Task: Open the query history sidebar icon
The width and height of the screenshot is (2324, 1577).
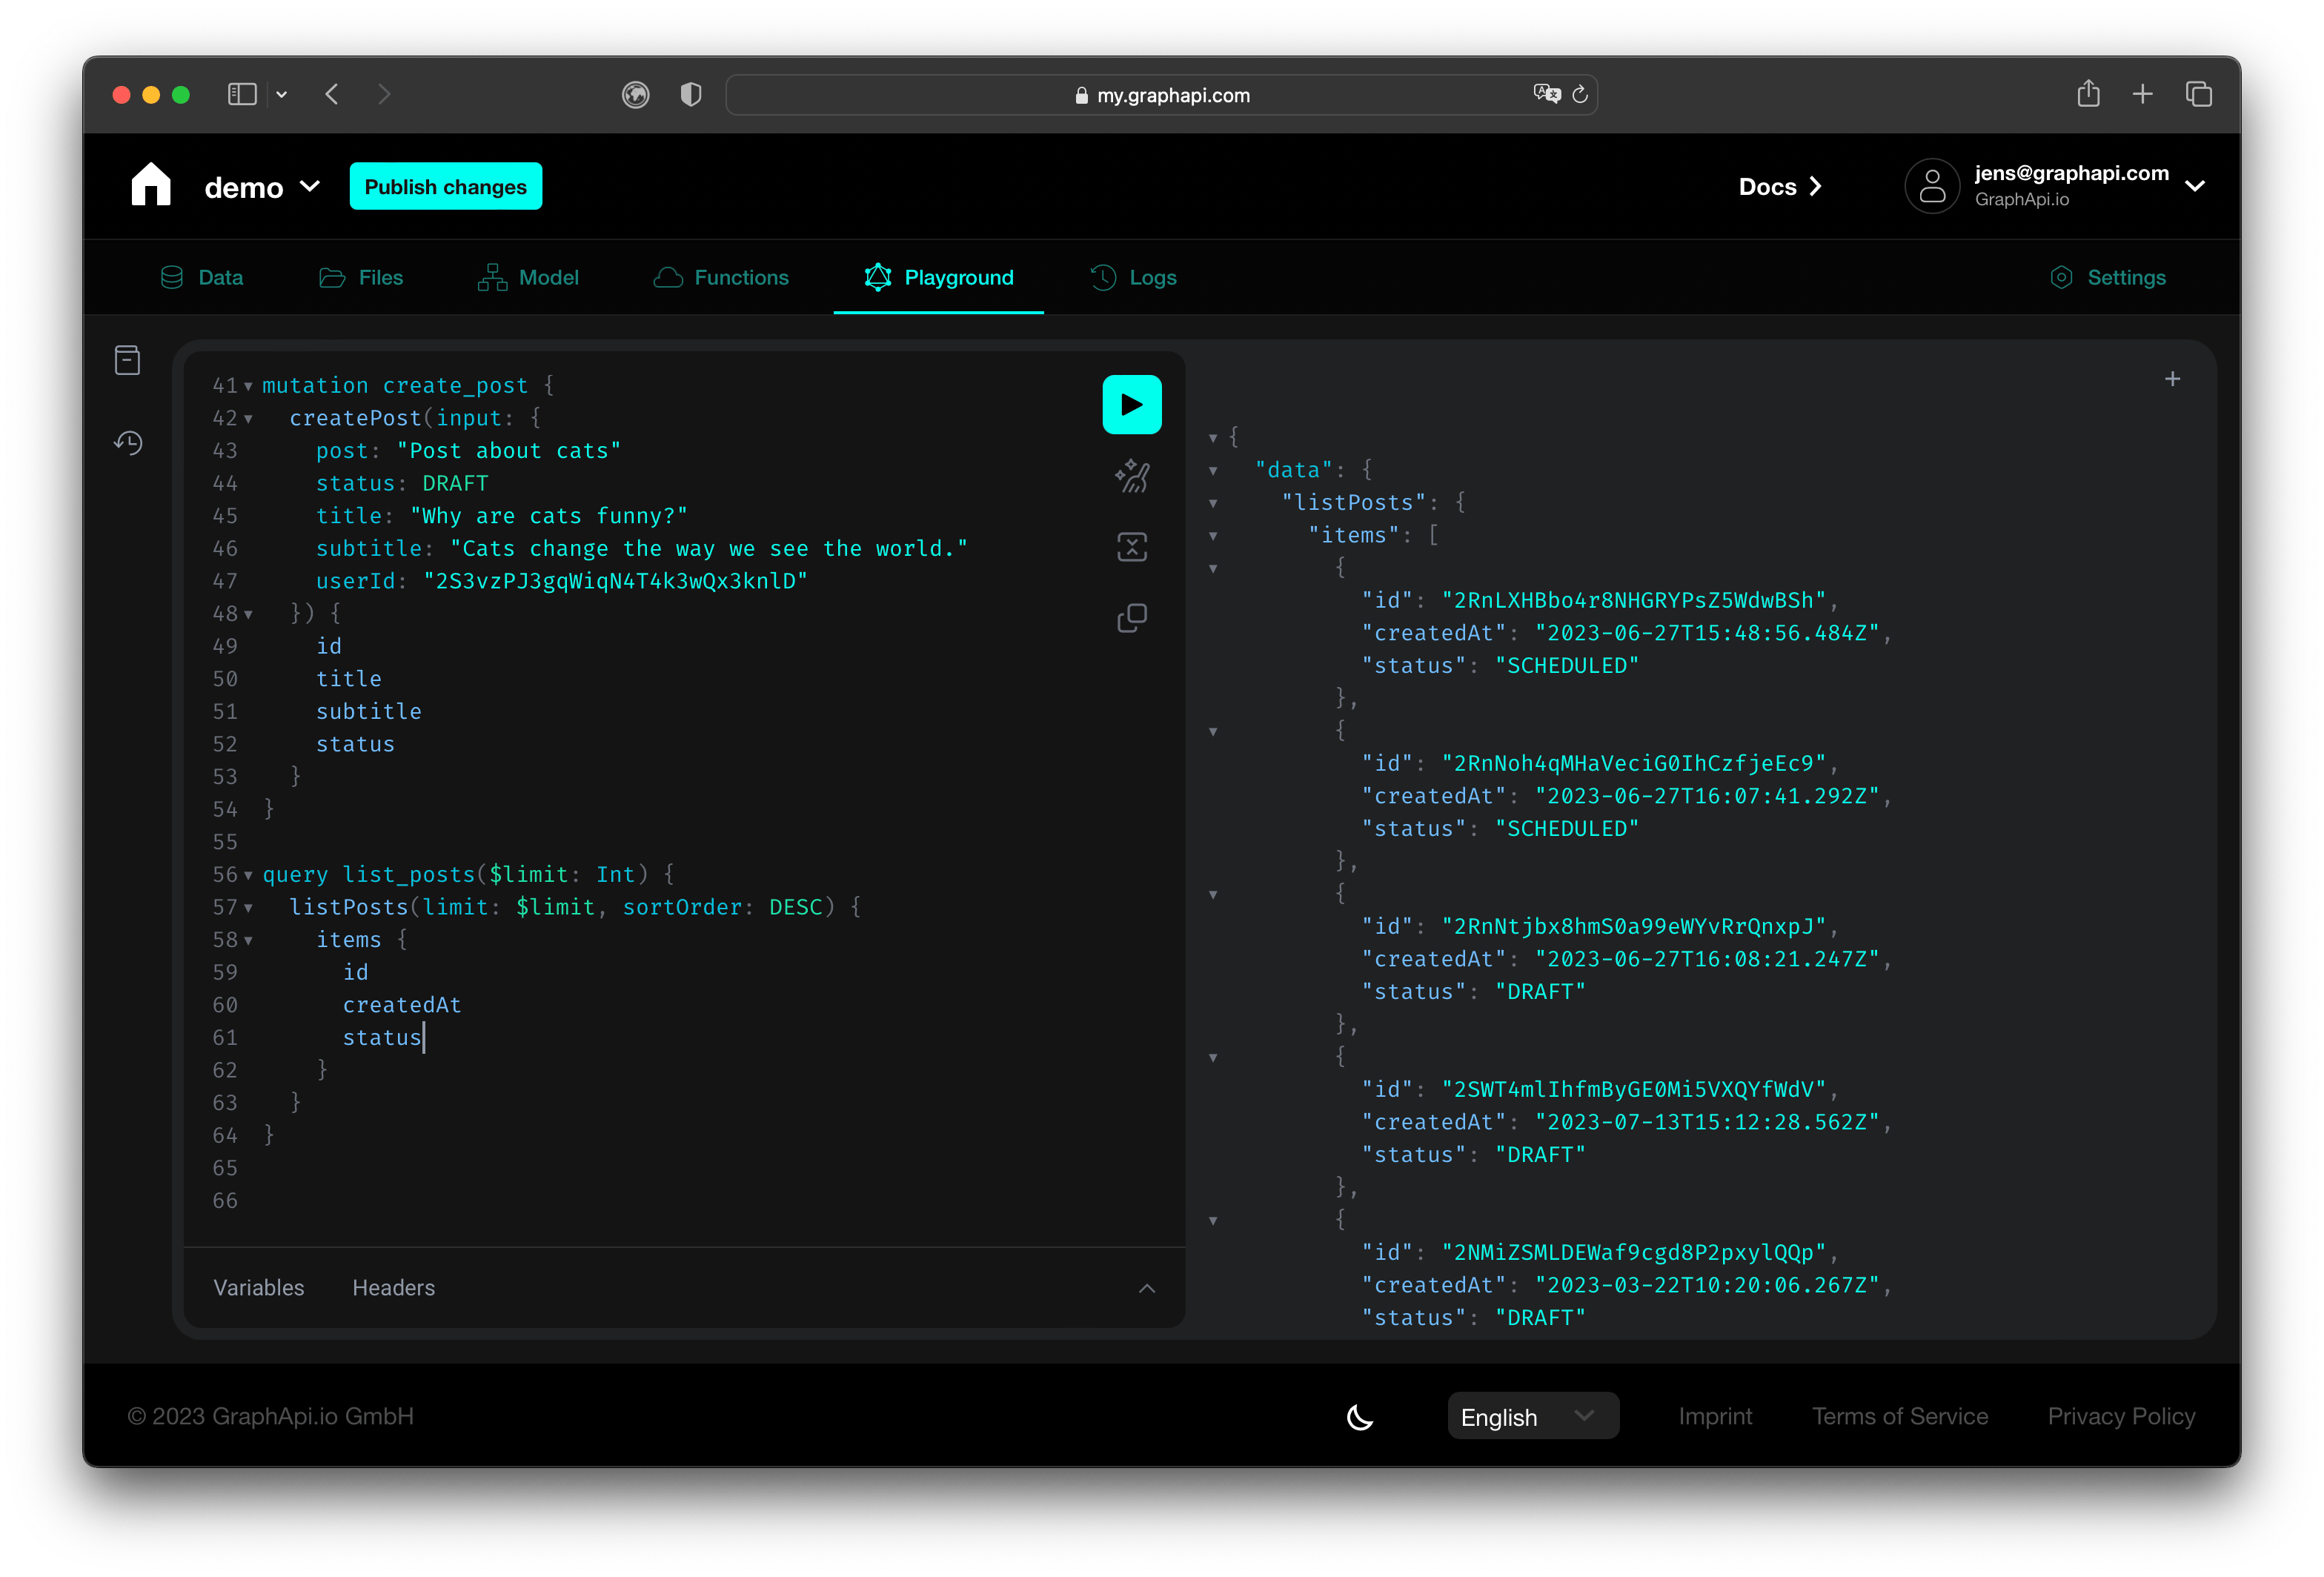Action: pos(128,442)
